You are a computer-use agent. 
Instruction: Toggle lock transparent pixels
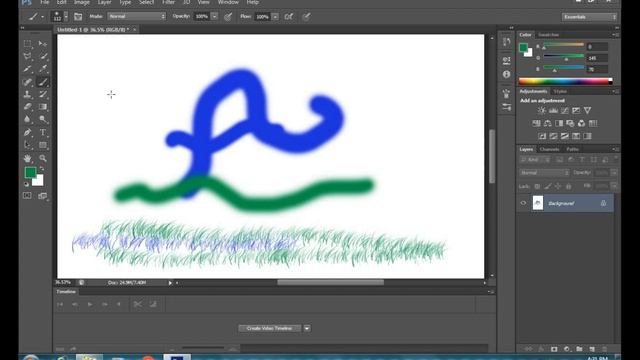click(537, 186)
